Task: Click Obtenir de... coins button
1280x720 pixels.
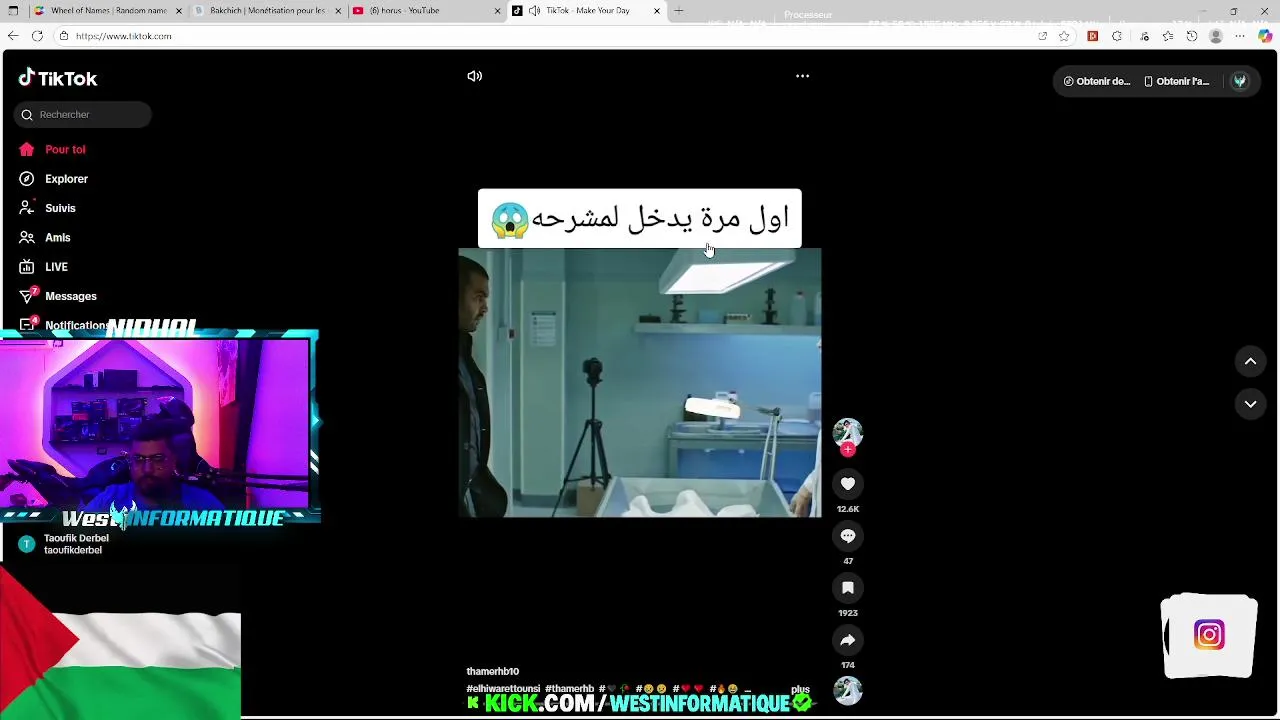Action: tap(1097, 82)
